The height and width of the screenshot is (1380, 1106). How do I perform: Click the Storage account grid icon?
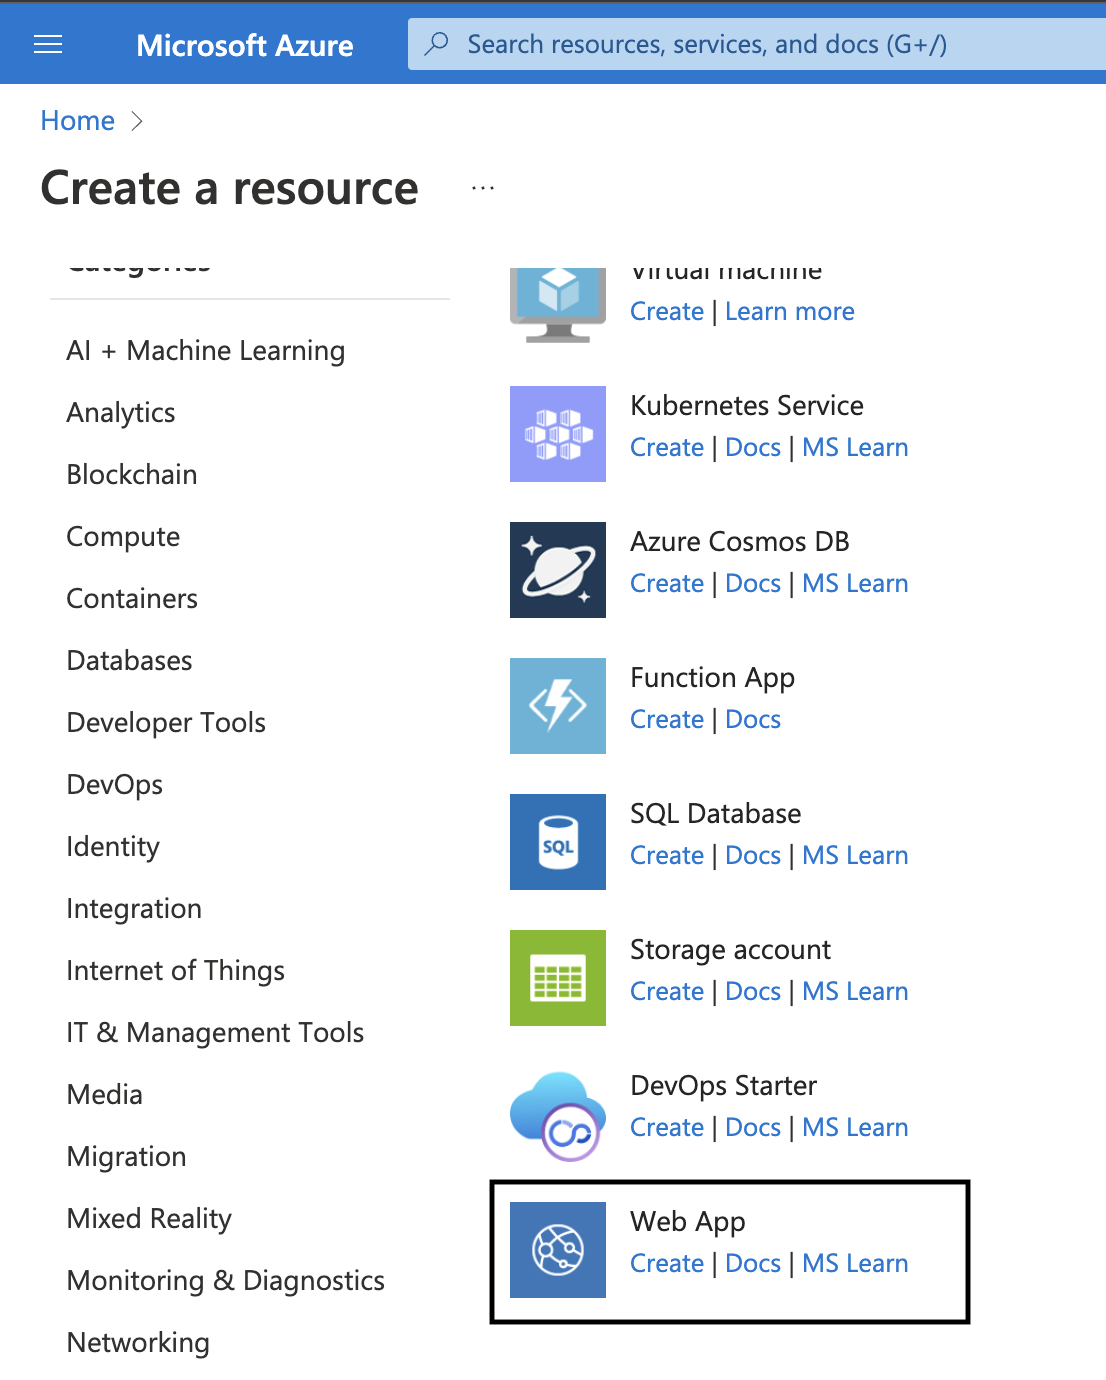tap(558, 978)
